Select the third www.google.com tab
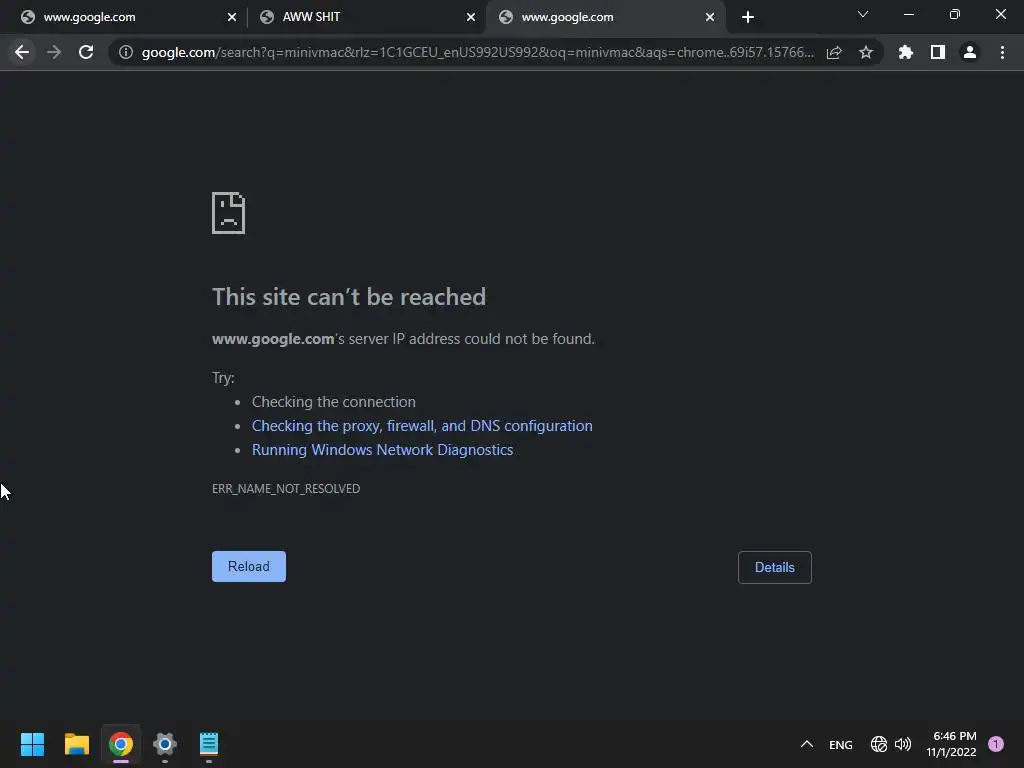 pos(605,17)
